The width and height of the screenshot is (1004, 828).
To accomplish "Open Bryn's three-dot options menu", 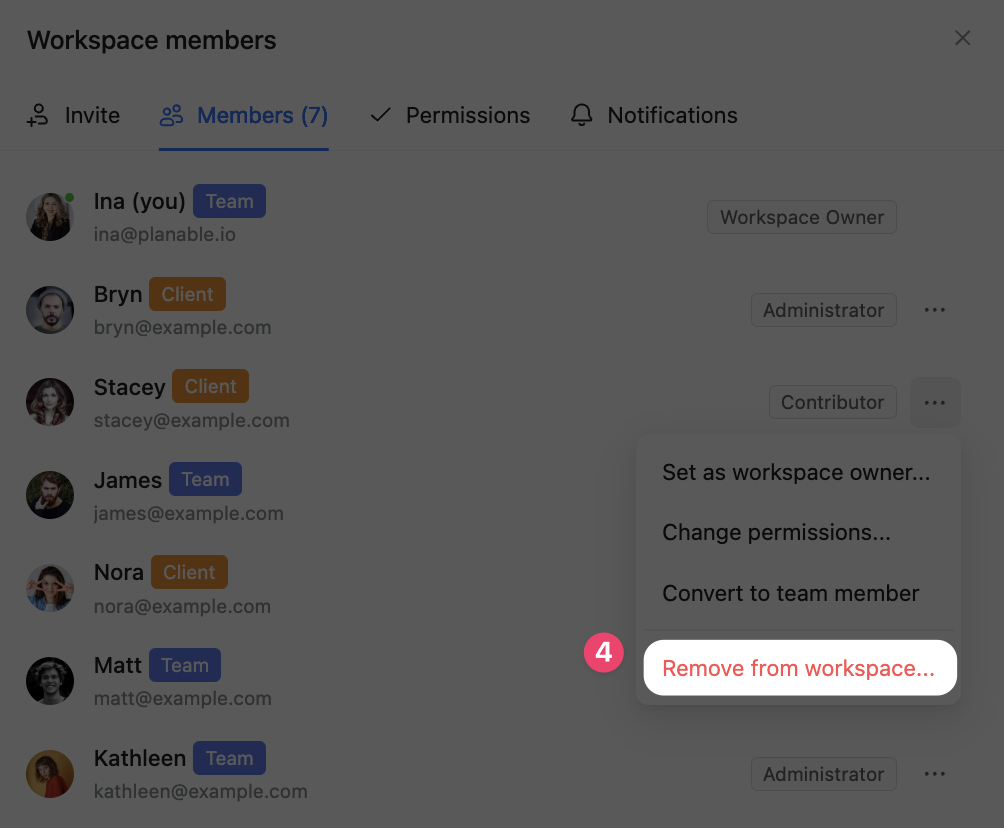I will [935, 310].
